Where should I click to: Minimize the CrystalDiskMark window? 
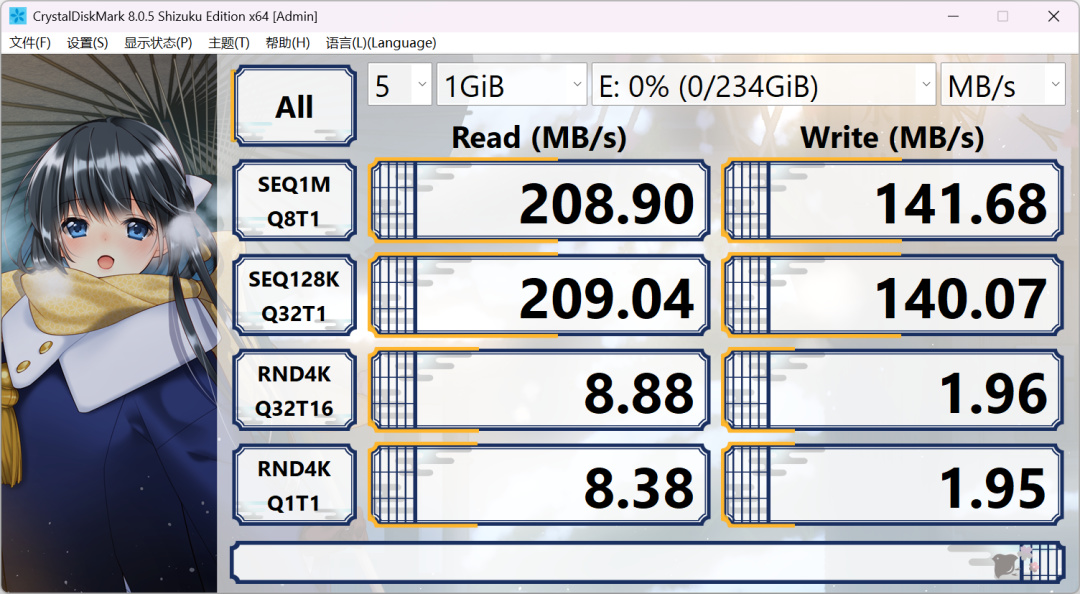[953, 16]
